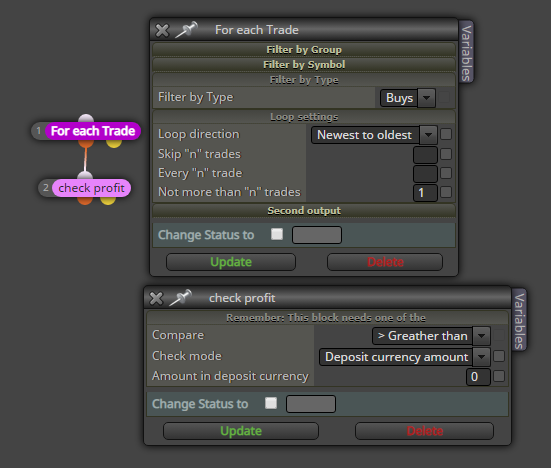Open Variables tab on check profit panel
This screenshot has width=551, height=468.
[x=519, y=320]
